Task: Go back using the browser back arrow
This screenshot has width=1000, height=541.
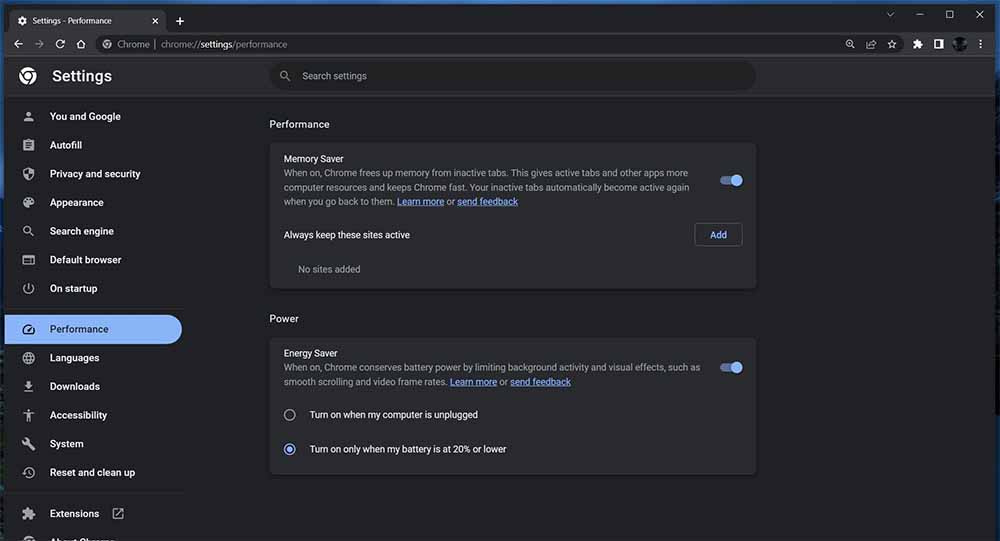Action: (18, 44)
